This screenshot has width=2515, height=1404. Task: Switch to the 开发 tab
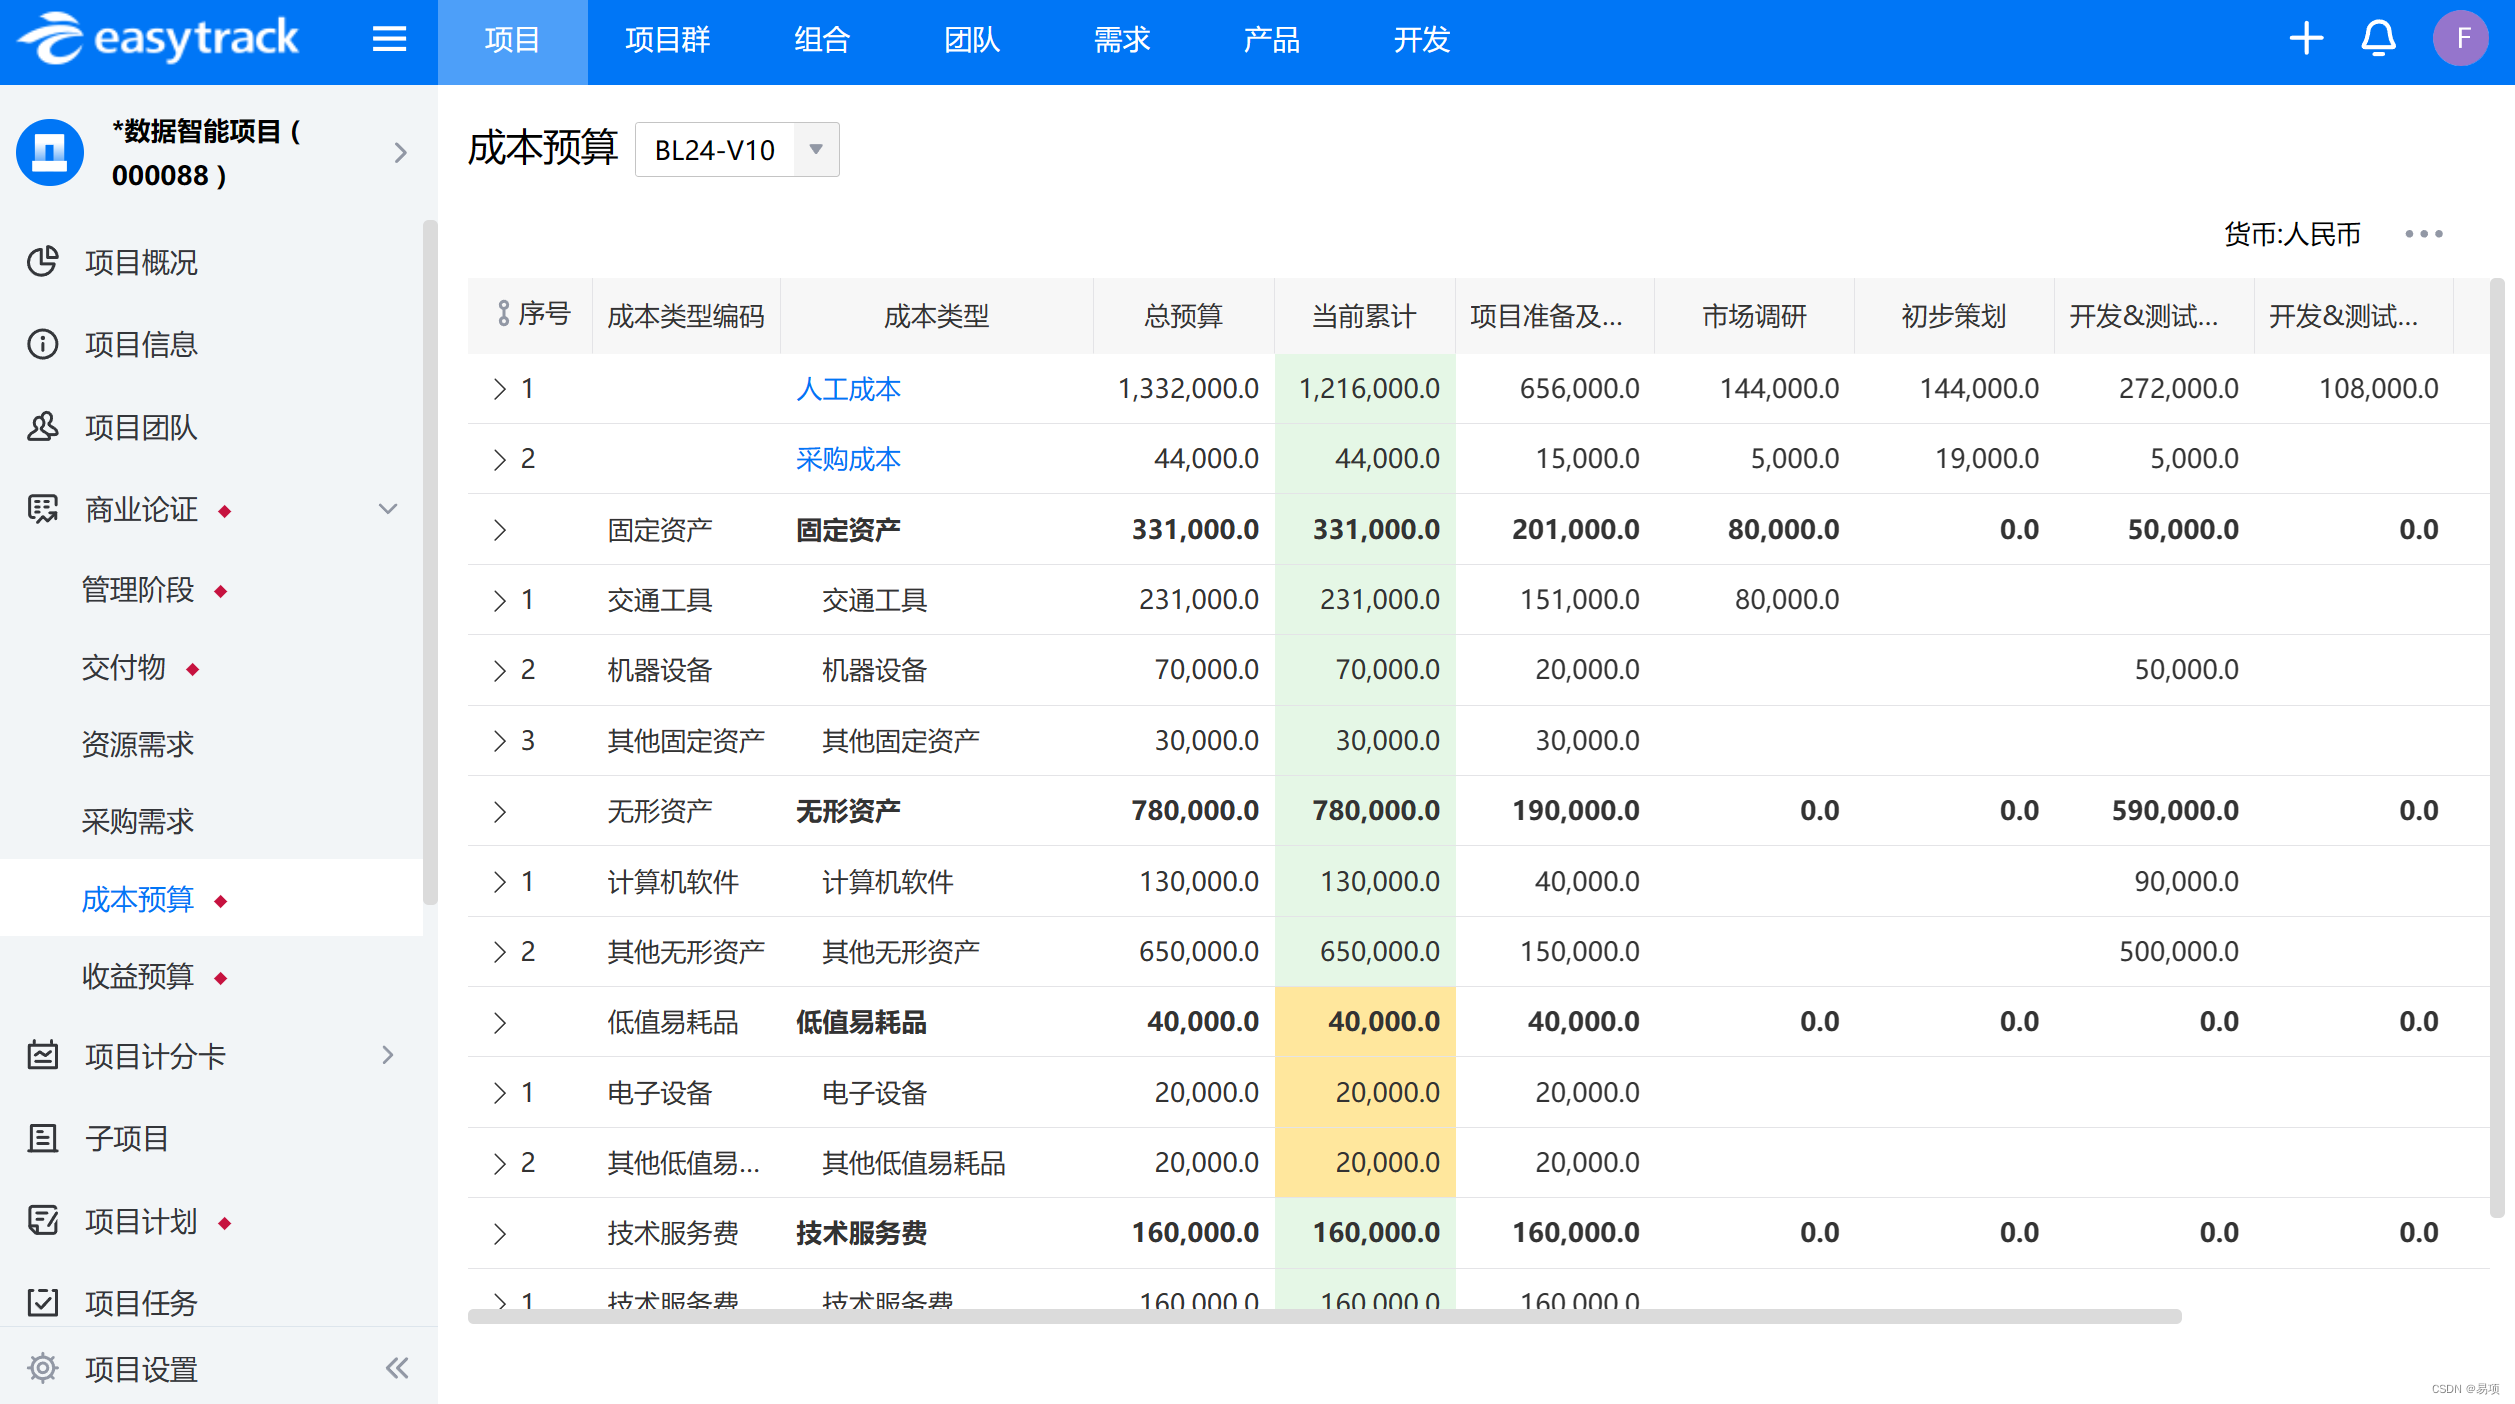1422,40
